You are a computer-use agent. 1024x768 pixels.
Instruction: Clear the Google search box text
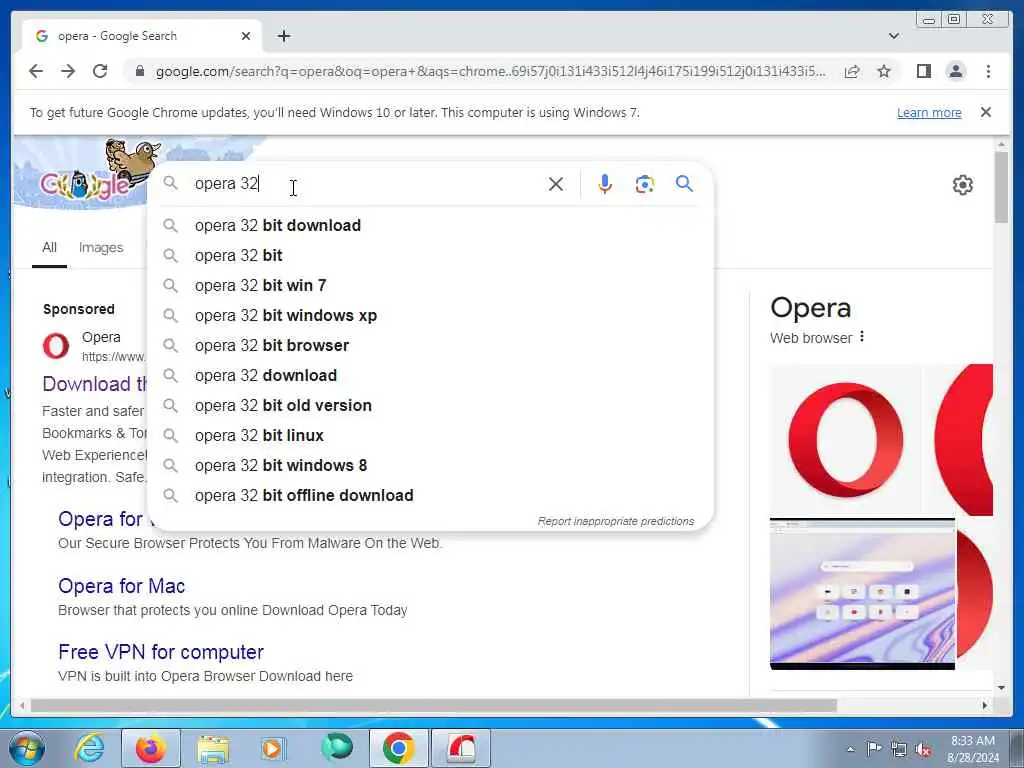coord(556,184)
